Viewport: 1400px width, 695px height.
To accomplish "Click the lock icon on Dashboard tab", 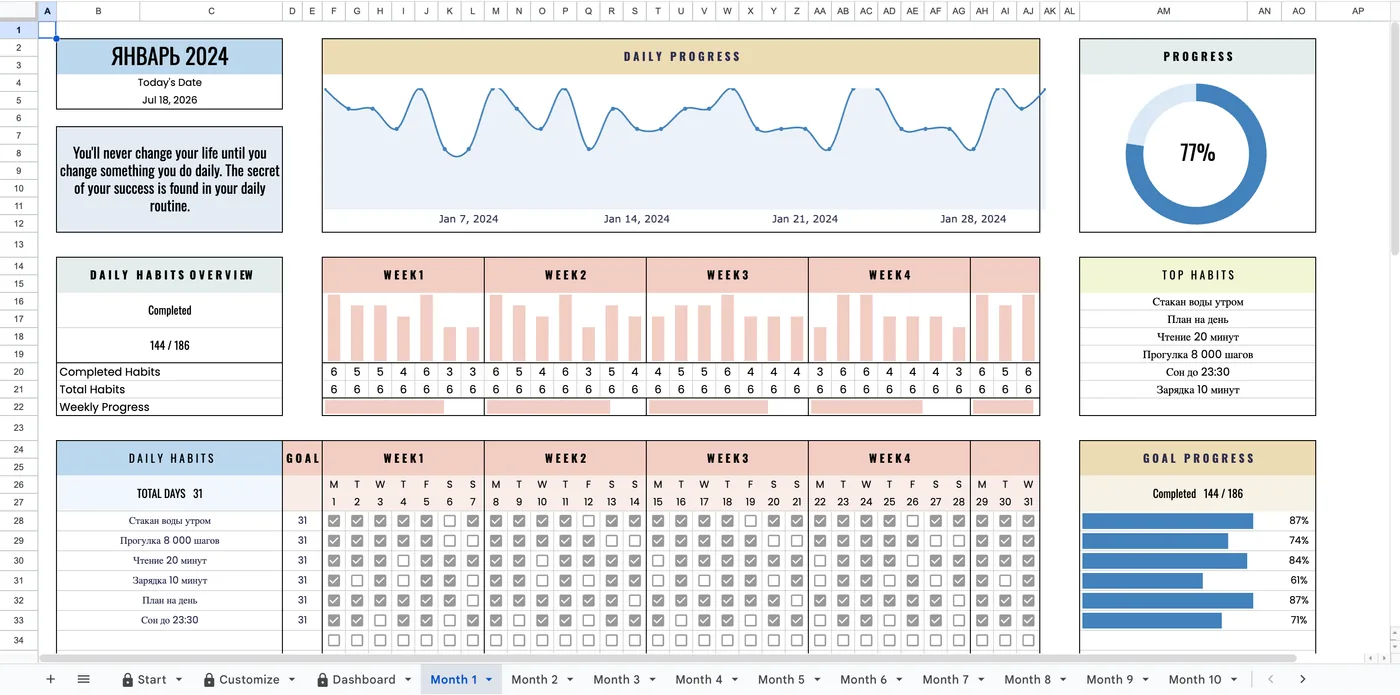I will (x=323, y=680).
